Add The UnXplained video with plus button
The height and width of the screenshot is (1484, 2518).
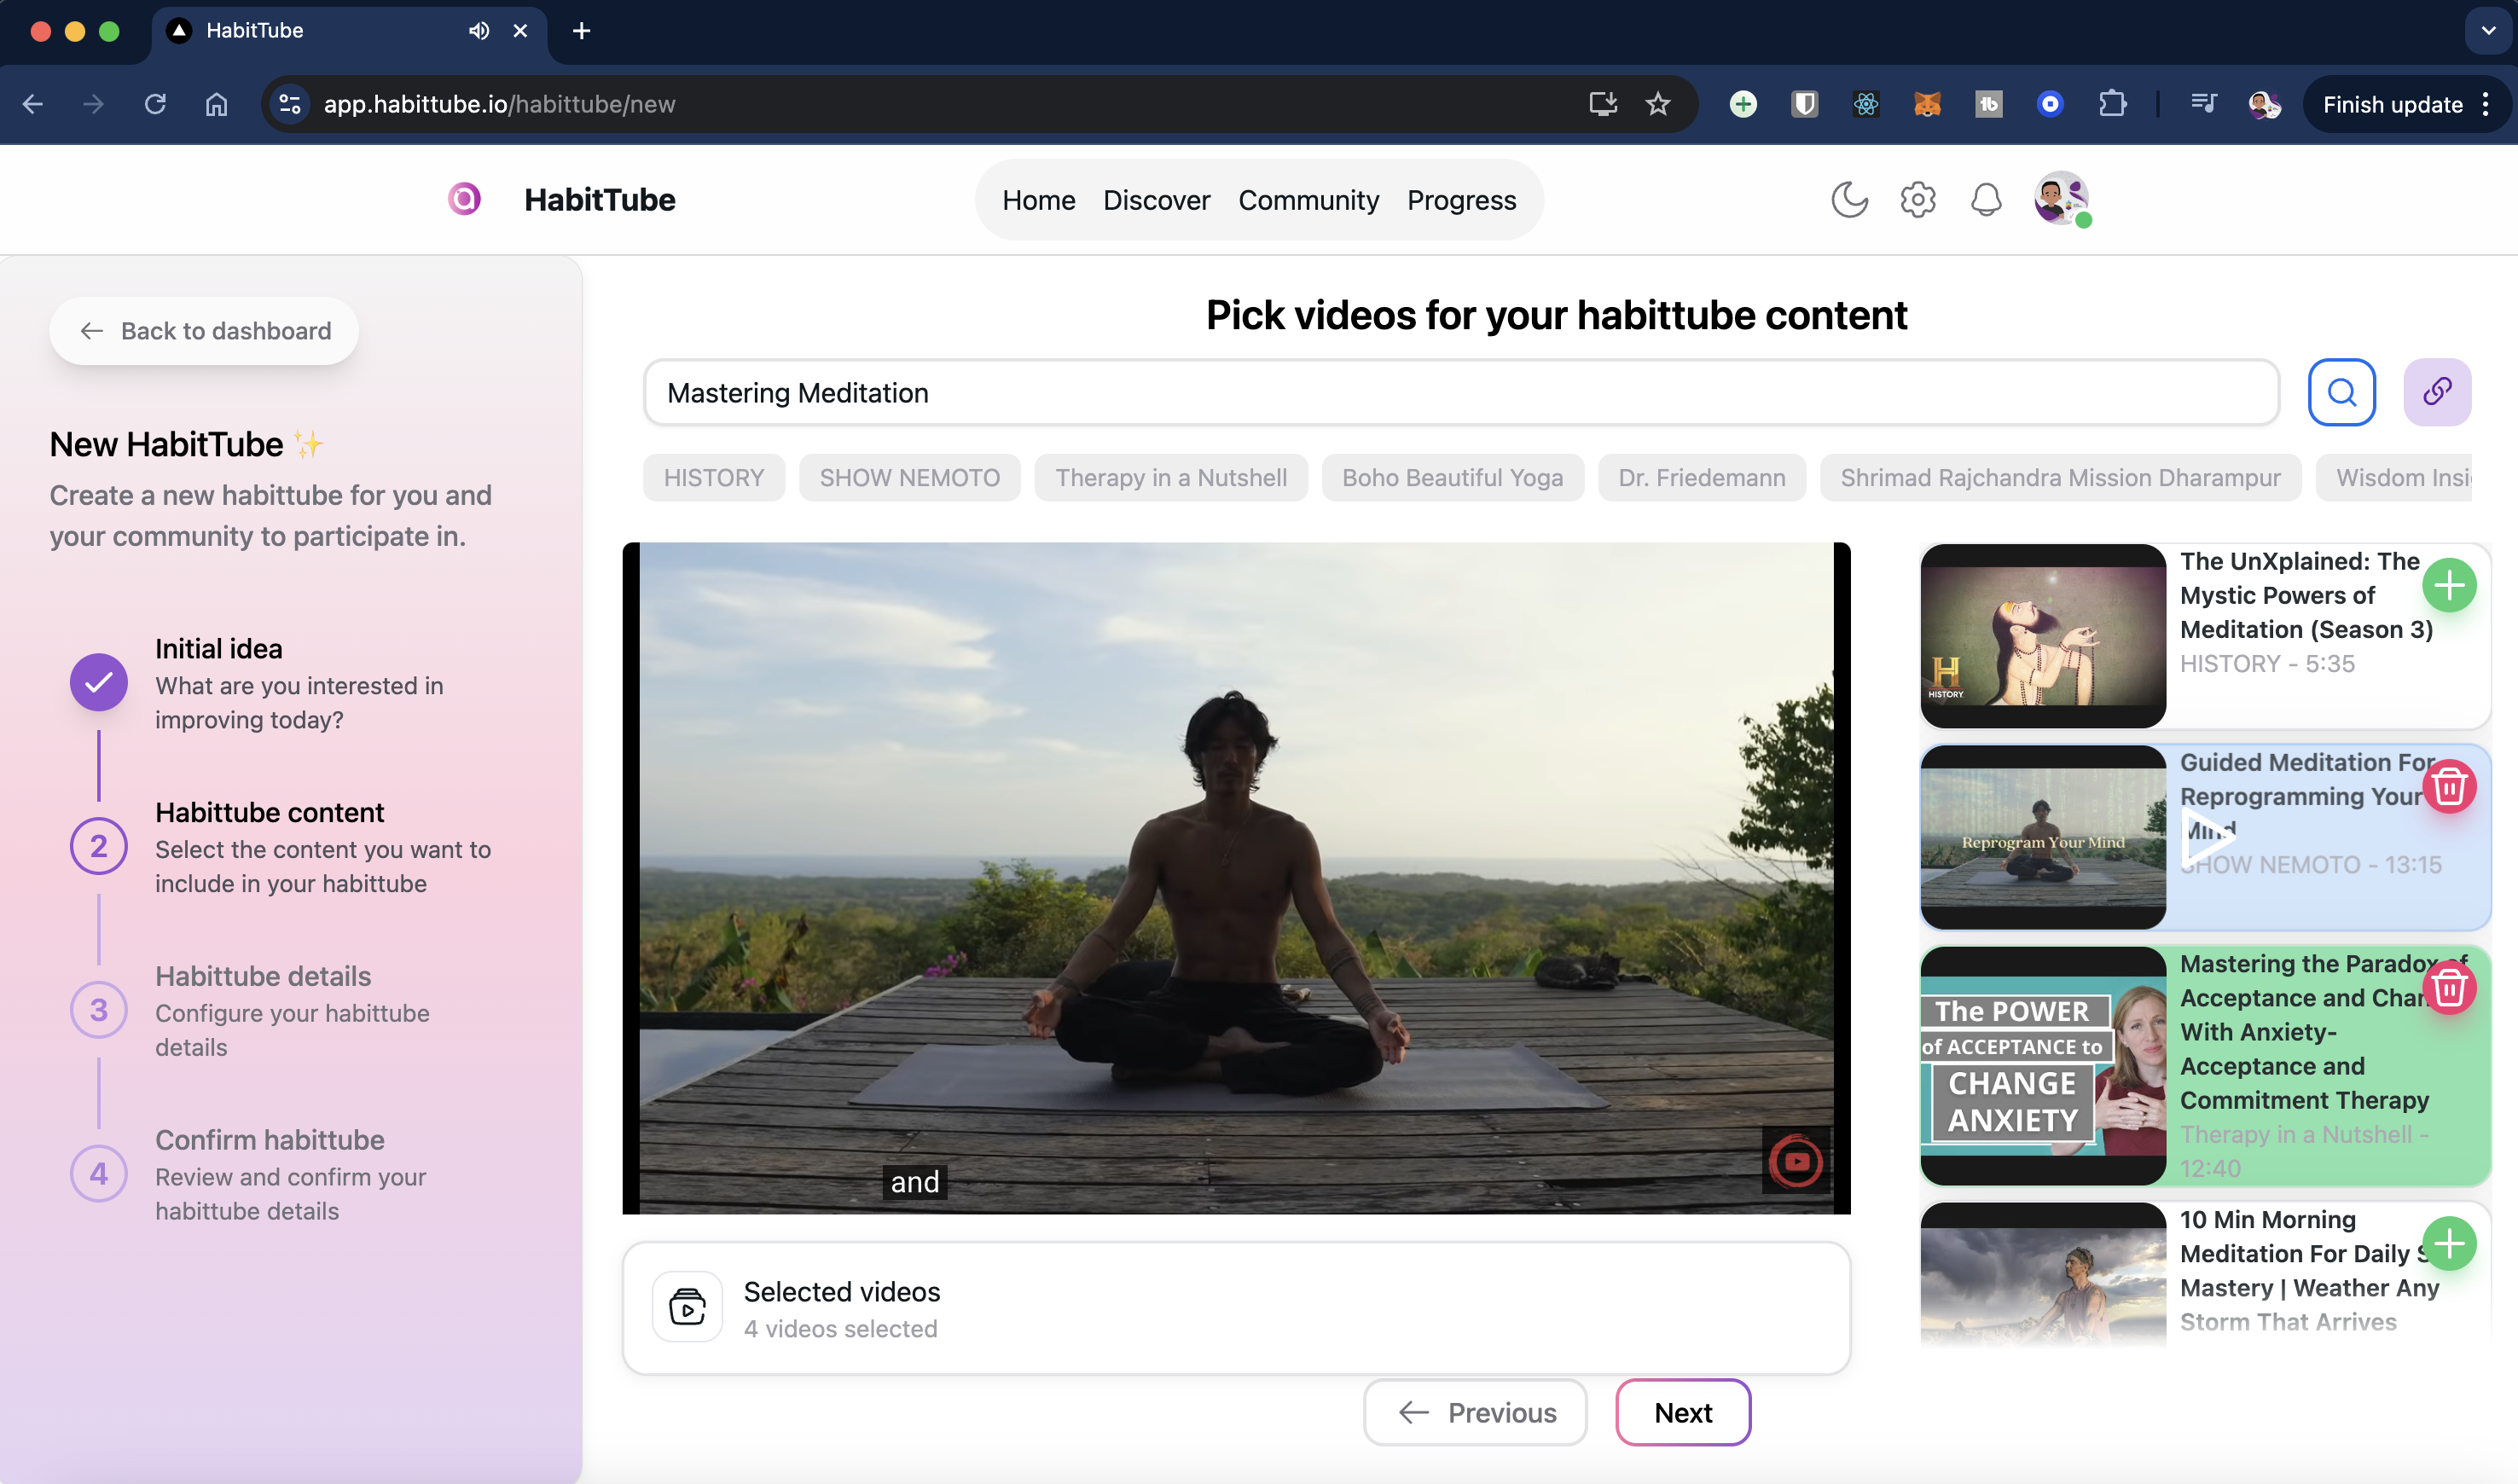click(x=2448, y=586)
